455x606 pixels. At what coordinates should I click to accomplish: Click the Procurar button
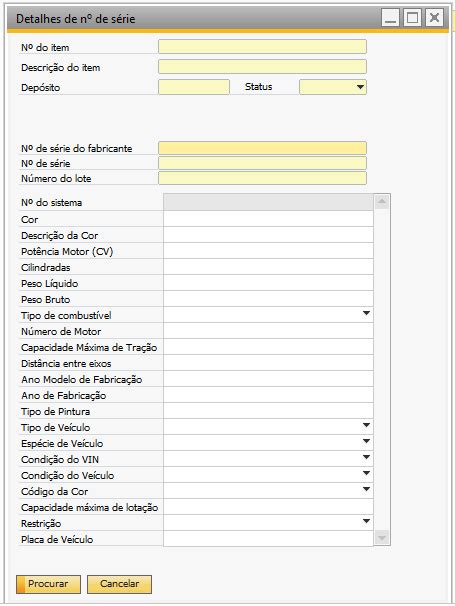tap(48, 584)
